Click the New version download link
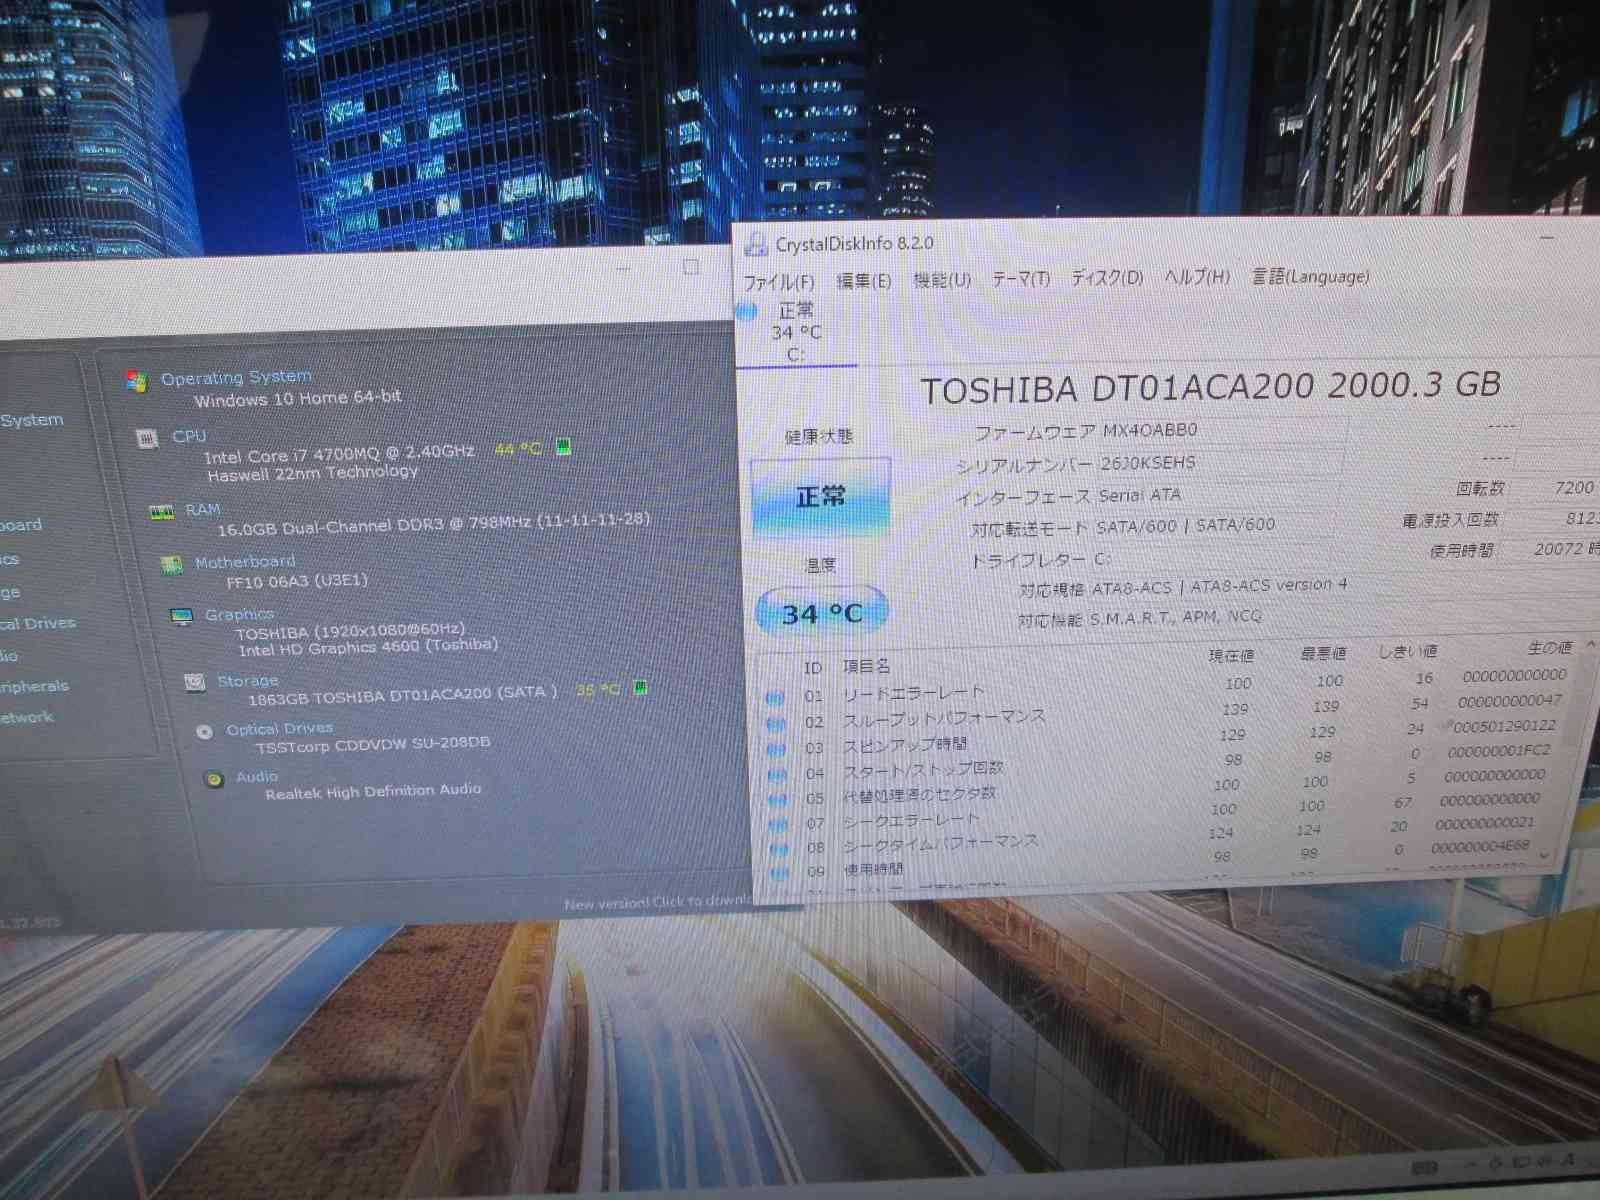The width and height of the screenshot is (1600, 1200). coord(656,902)
